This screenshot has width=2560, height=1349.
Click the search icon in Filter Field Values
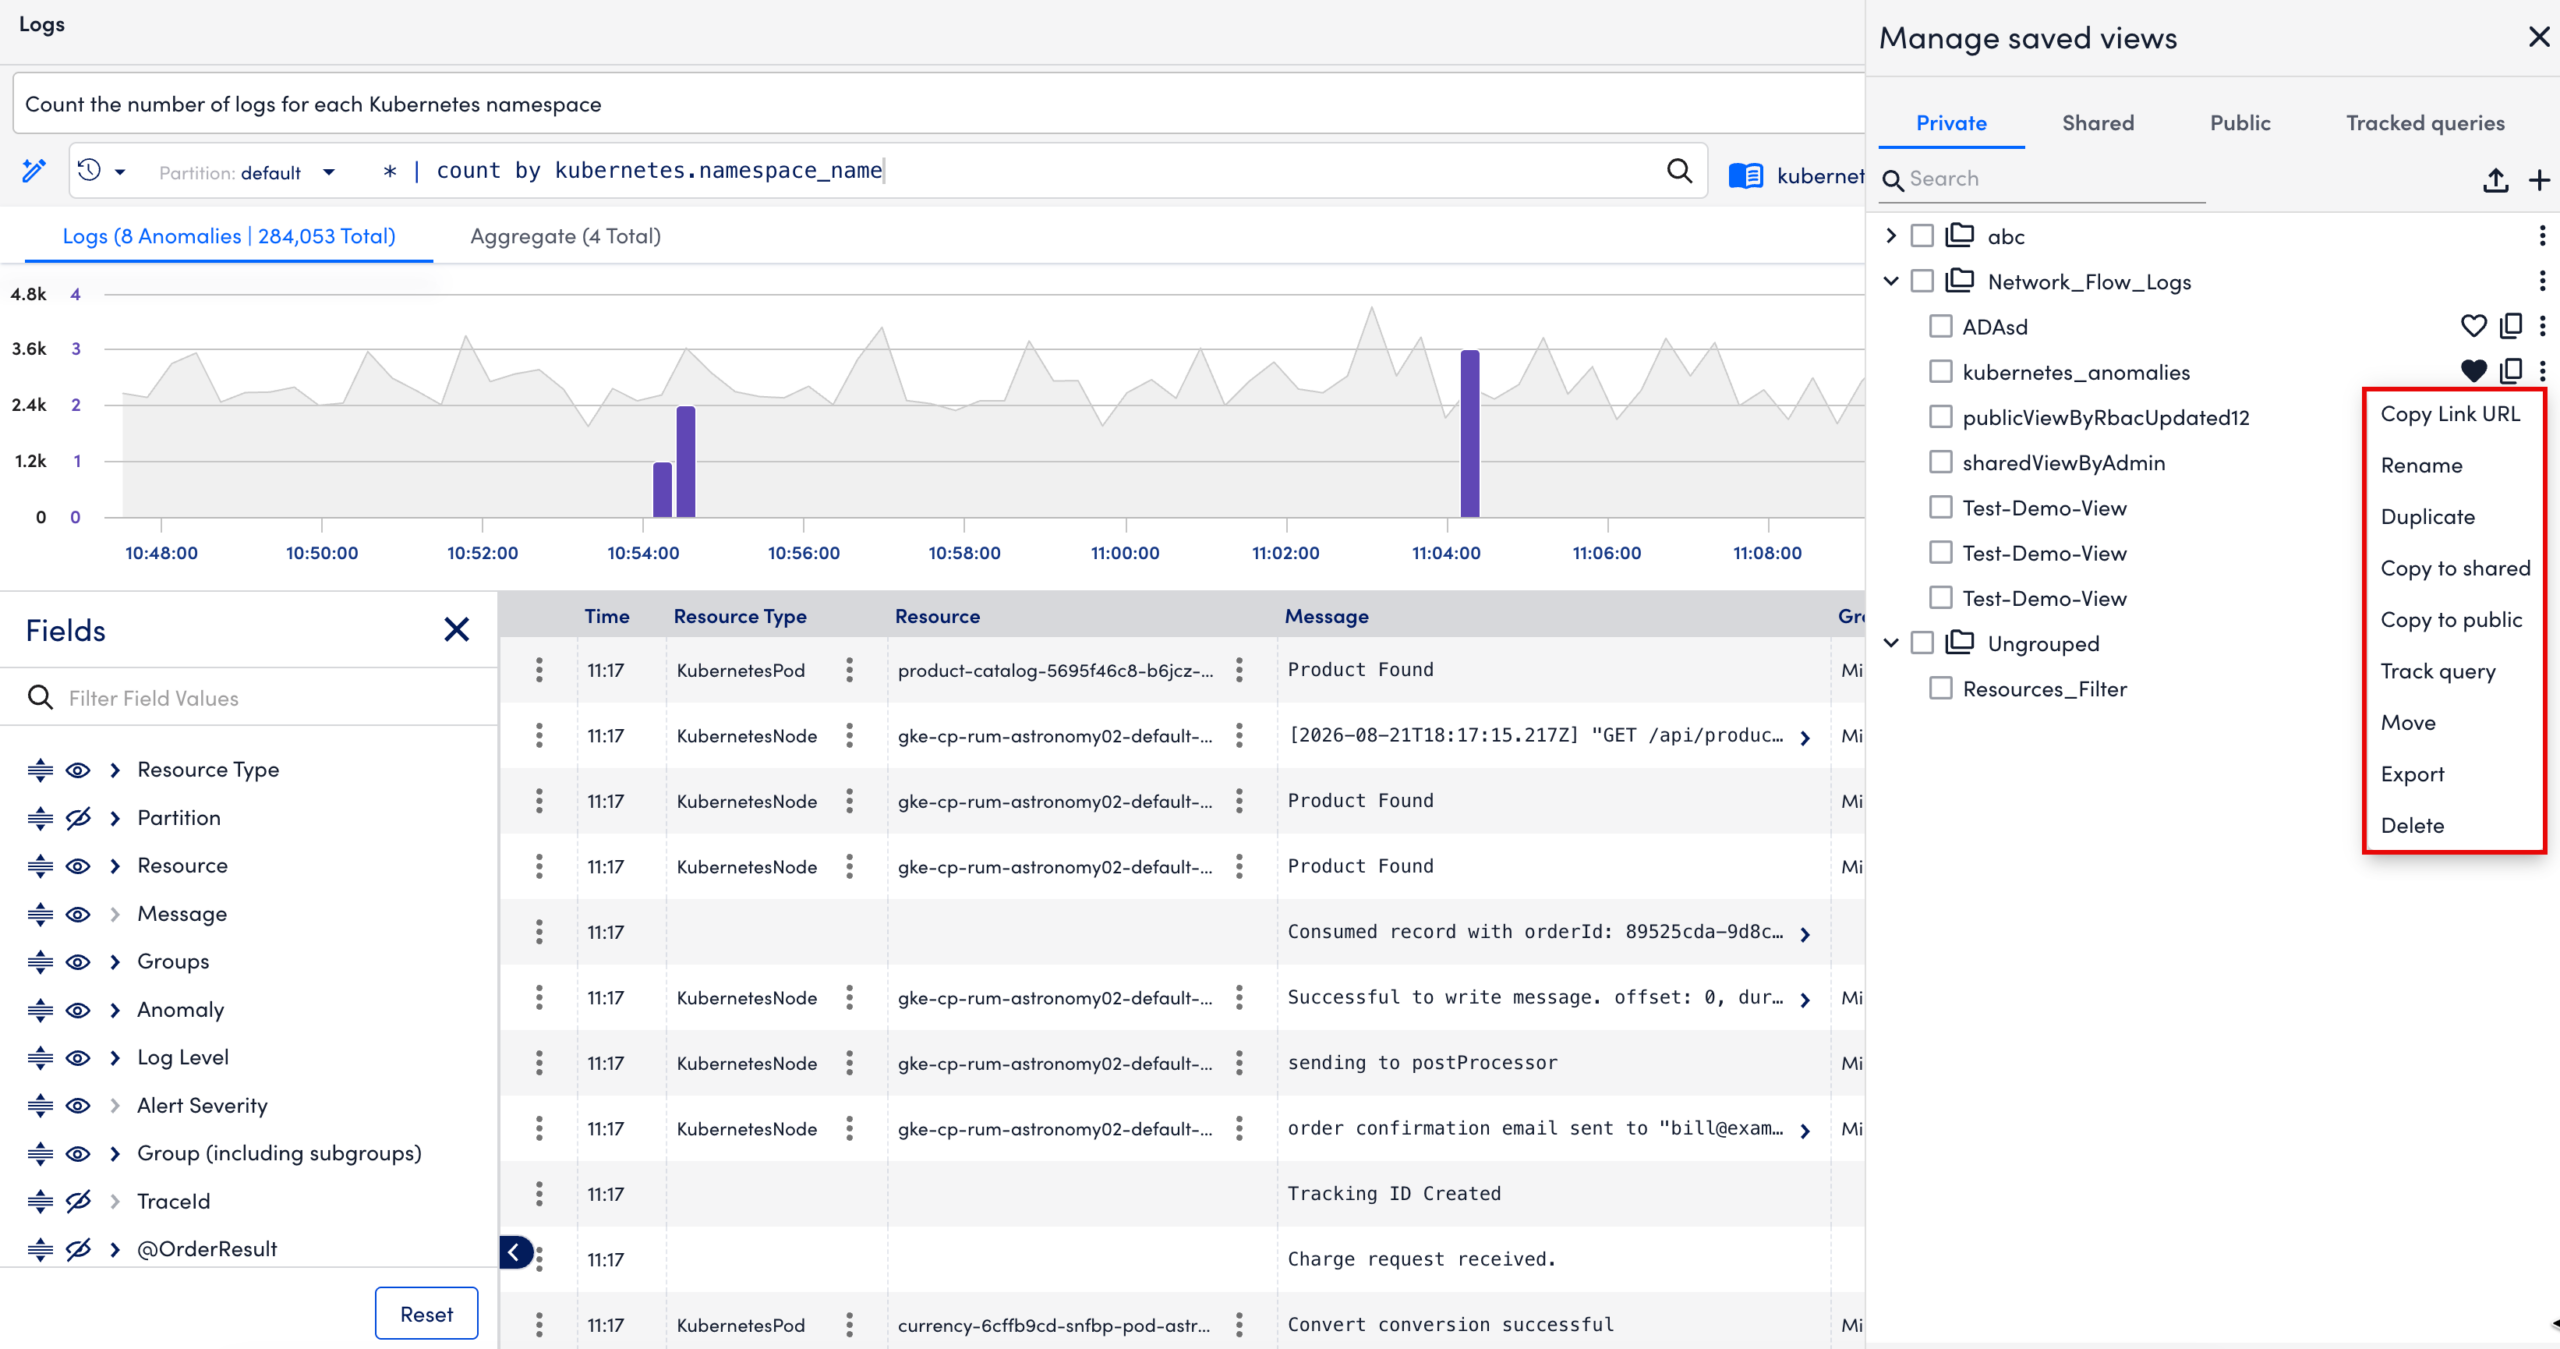[40, 698]
